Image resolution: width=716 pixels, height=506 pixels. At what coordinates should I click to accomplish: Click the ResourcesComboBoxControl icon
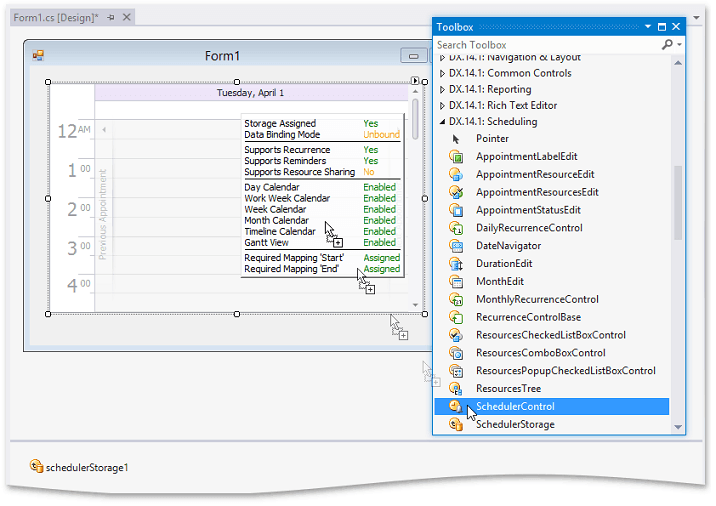[456, 353]
